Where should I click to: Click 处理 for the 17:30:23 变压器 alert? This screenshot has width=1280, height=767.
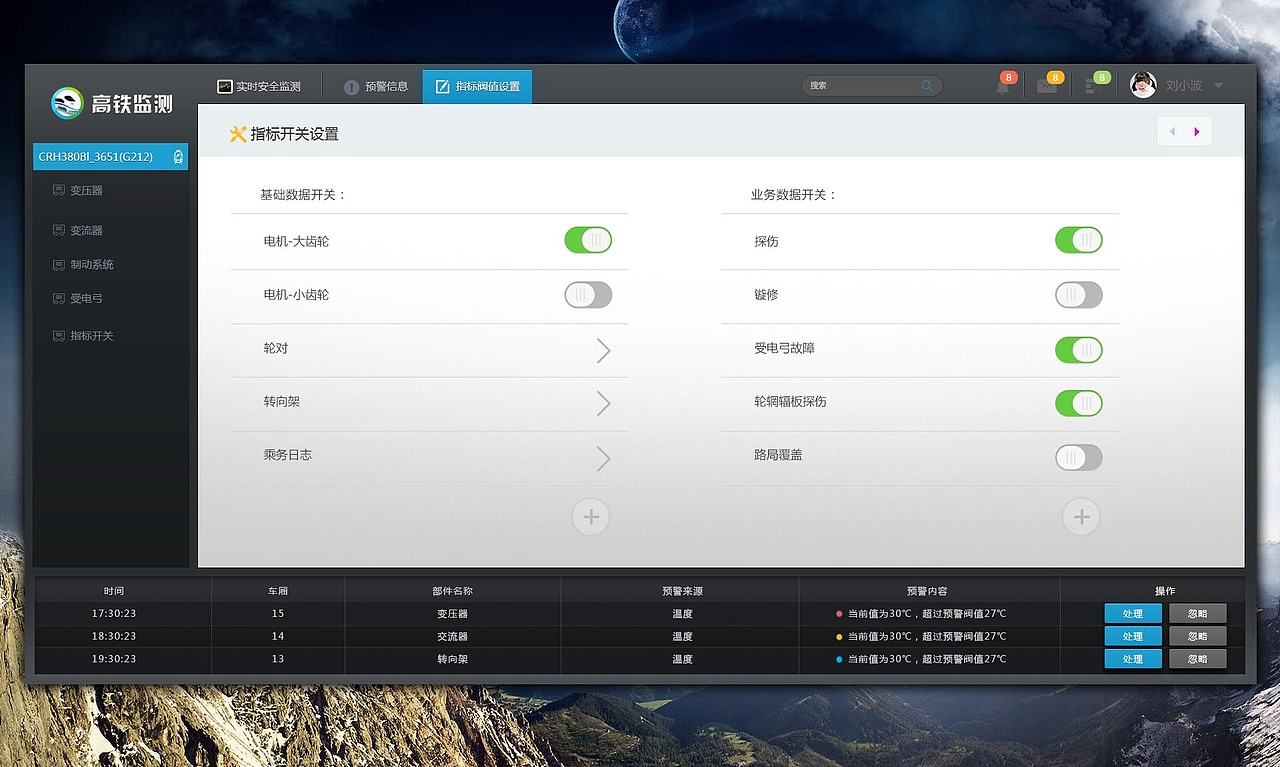[x=1133, y=613]
